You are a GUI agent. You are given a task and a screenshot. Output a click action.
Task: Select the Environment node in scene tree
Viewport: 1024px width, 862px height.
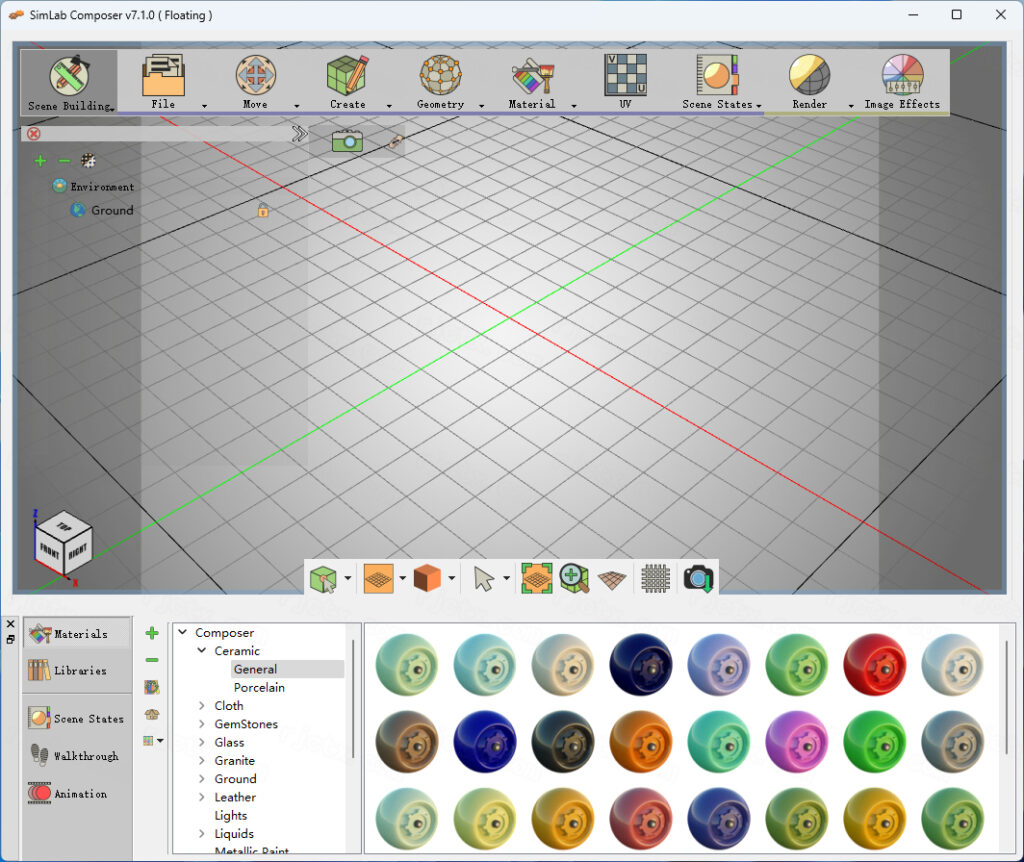(102, 187)
